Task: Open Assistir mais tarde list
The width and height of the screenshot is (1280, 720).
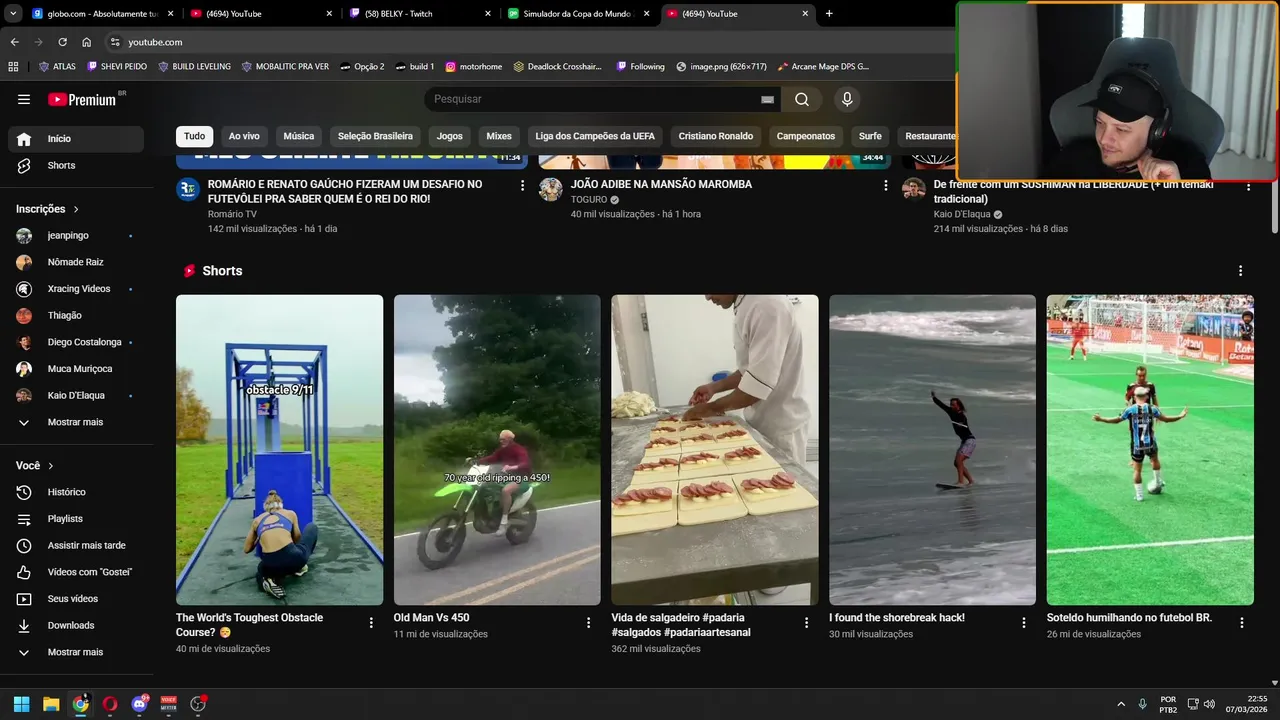Action: click(x=76, y=545)
